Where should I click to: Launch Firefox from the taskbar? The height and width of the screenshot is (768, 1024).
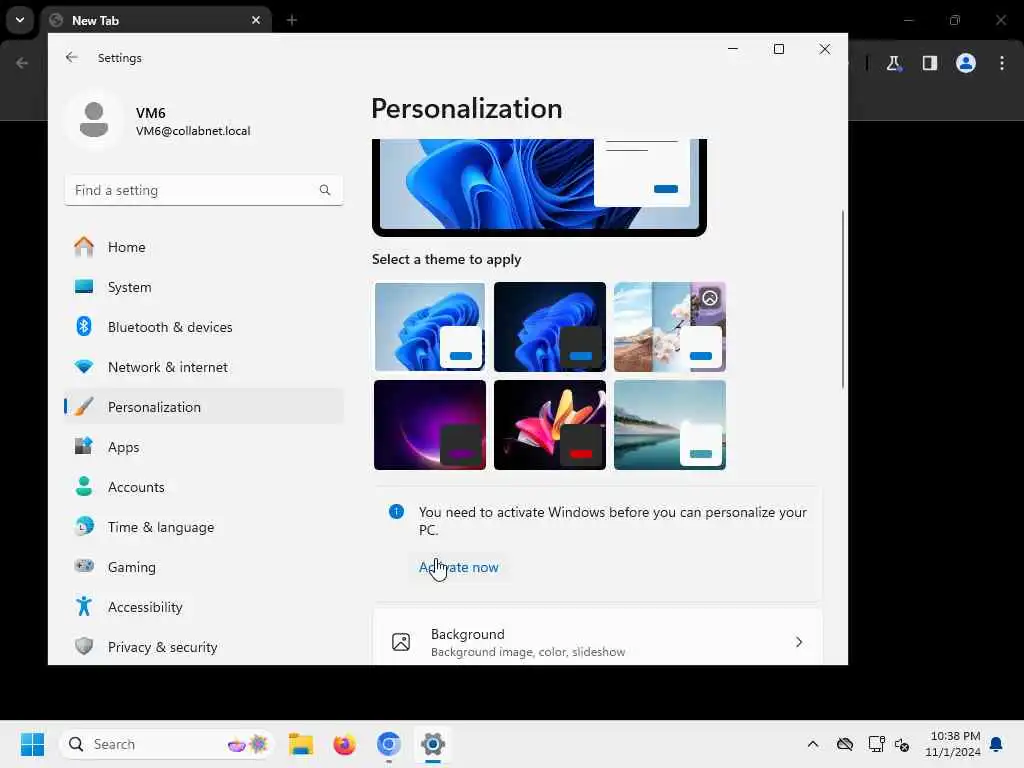[344, 744]
